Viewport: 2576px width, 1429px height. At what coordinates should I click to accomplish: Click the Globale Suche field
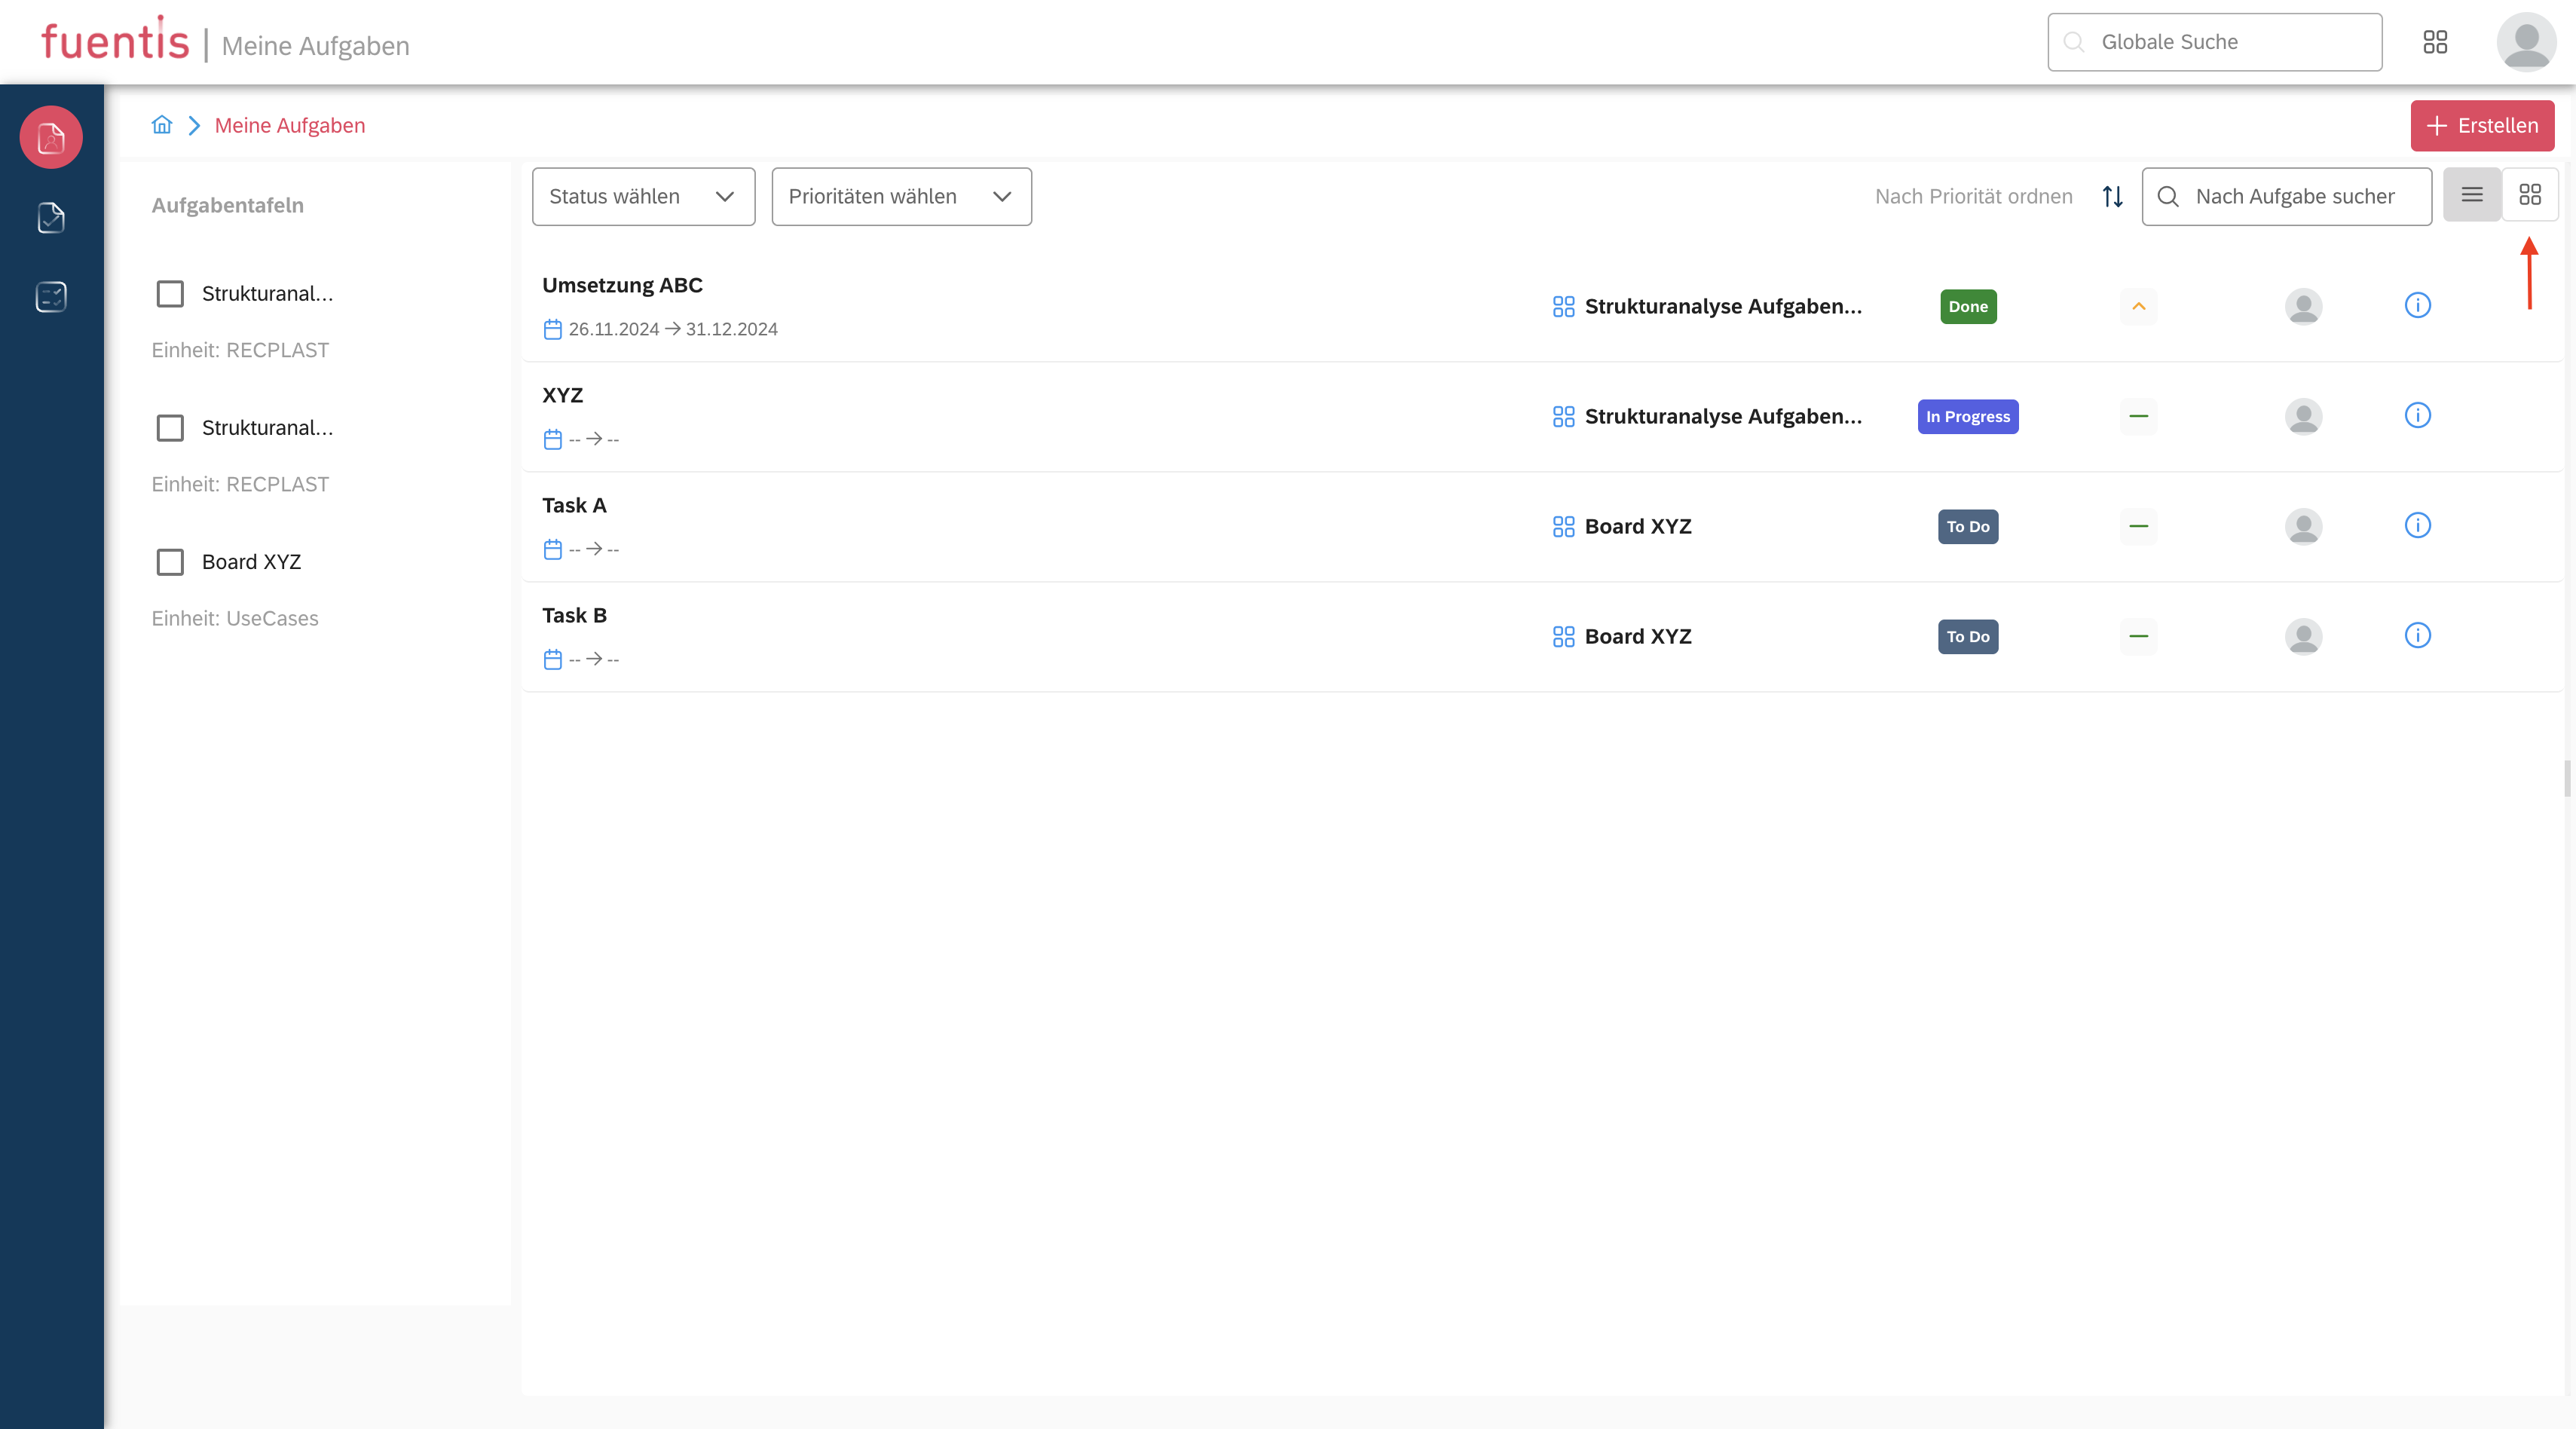click(2214, 42)
